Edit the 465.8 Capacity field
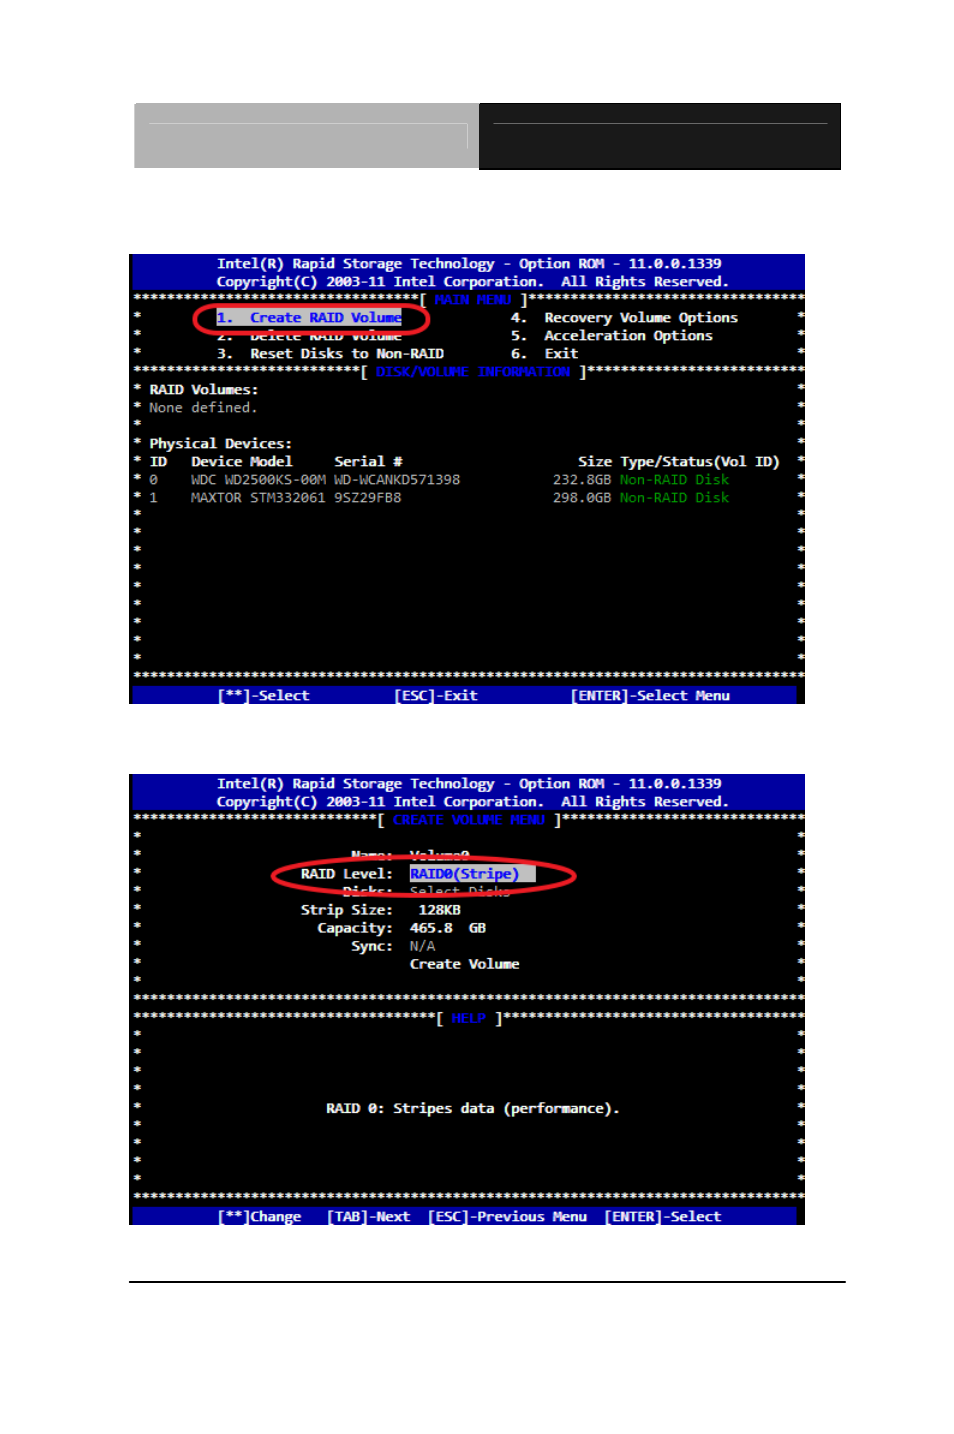Image resolution: width=954 pixels, height=1434 pixels. click(x=431, y=928)
